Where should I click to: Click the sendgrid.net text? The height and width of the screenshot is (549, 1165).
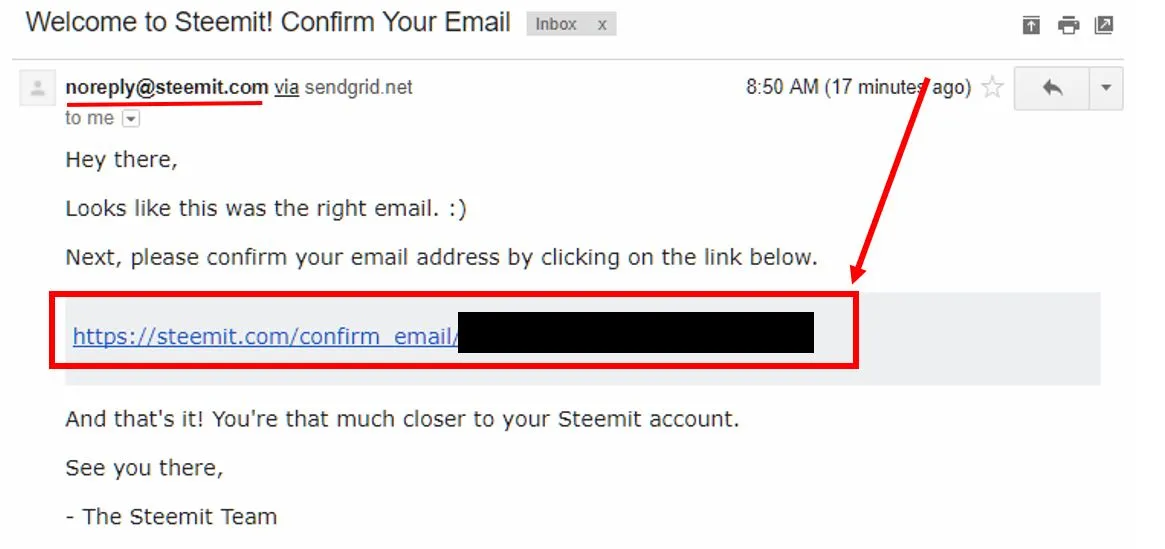[x=358, y=88]
